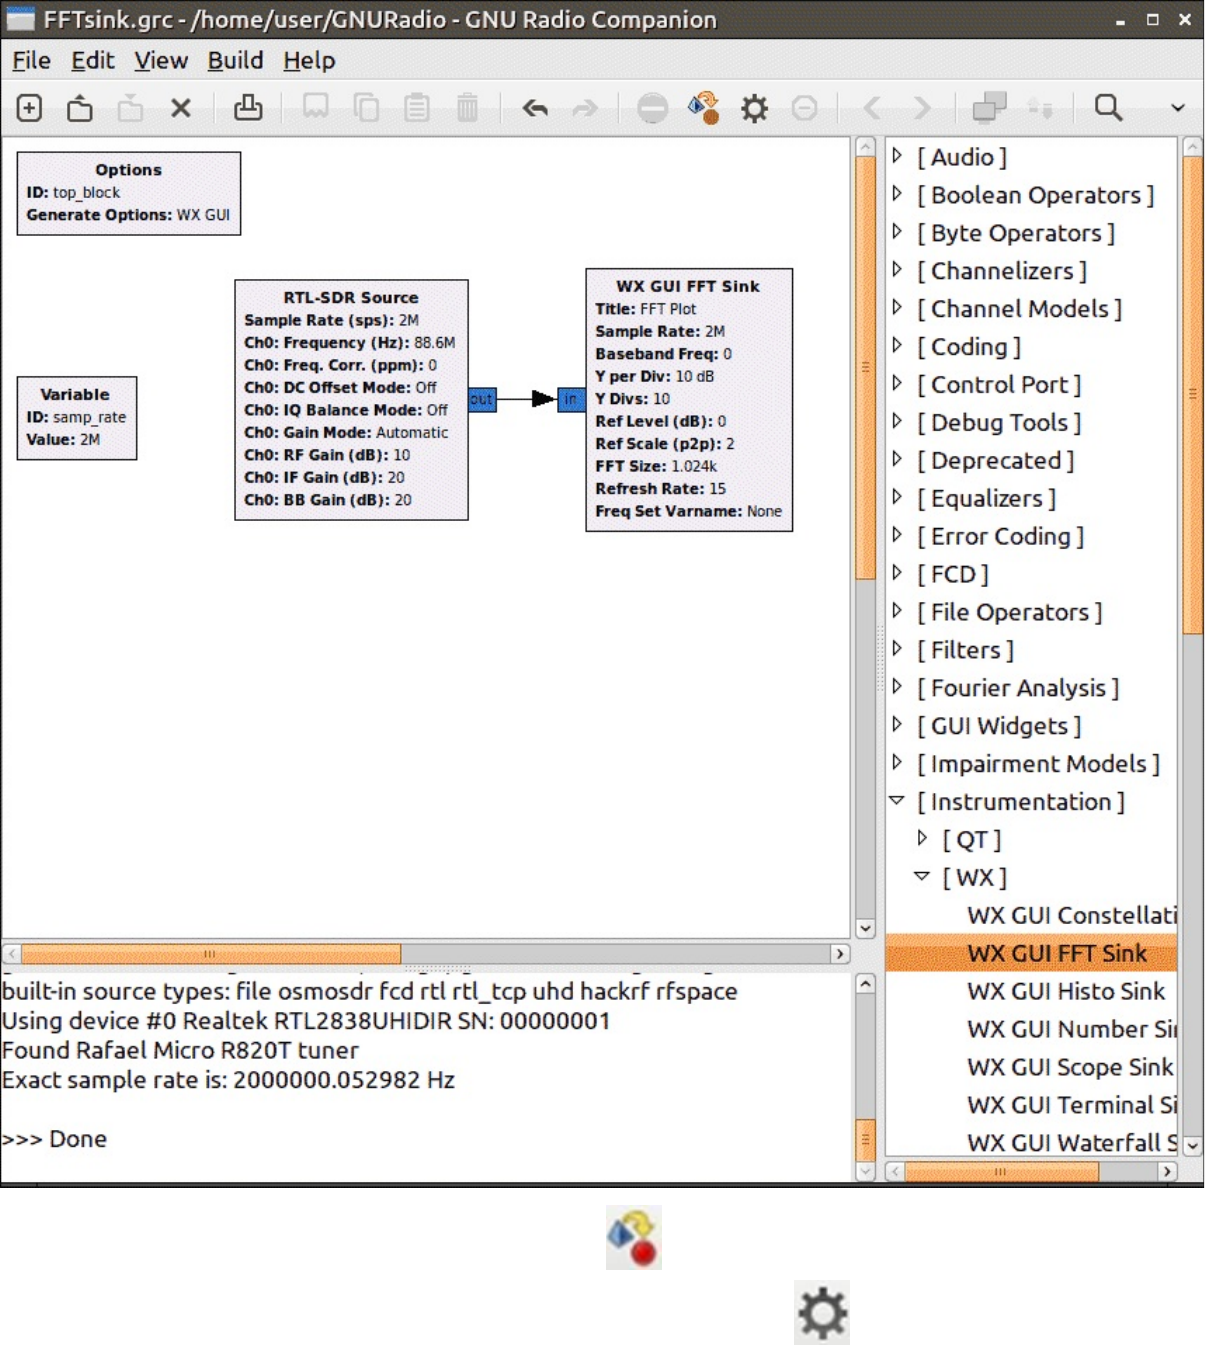Click the Cut toolbar icon
This screenshot has width=1205, height=1345.
316,107
